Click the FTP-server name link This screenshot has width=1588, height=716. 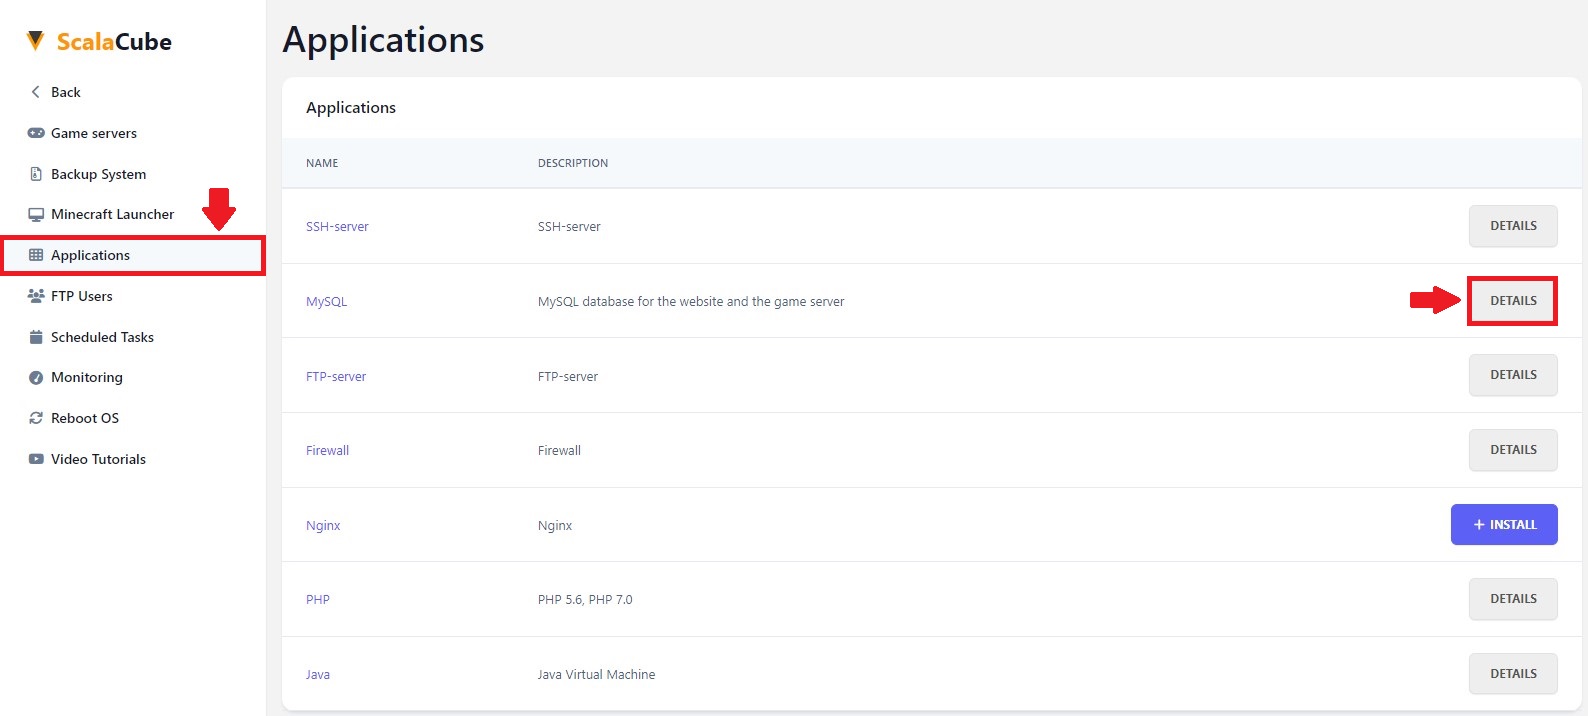(336, 377)
